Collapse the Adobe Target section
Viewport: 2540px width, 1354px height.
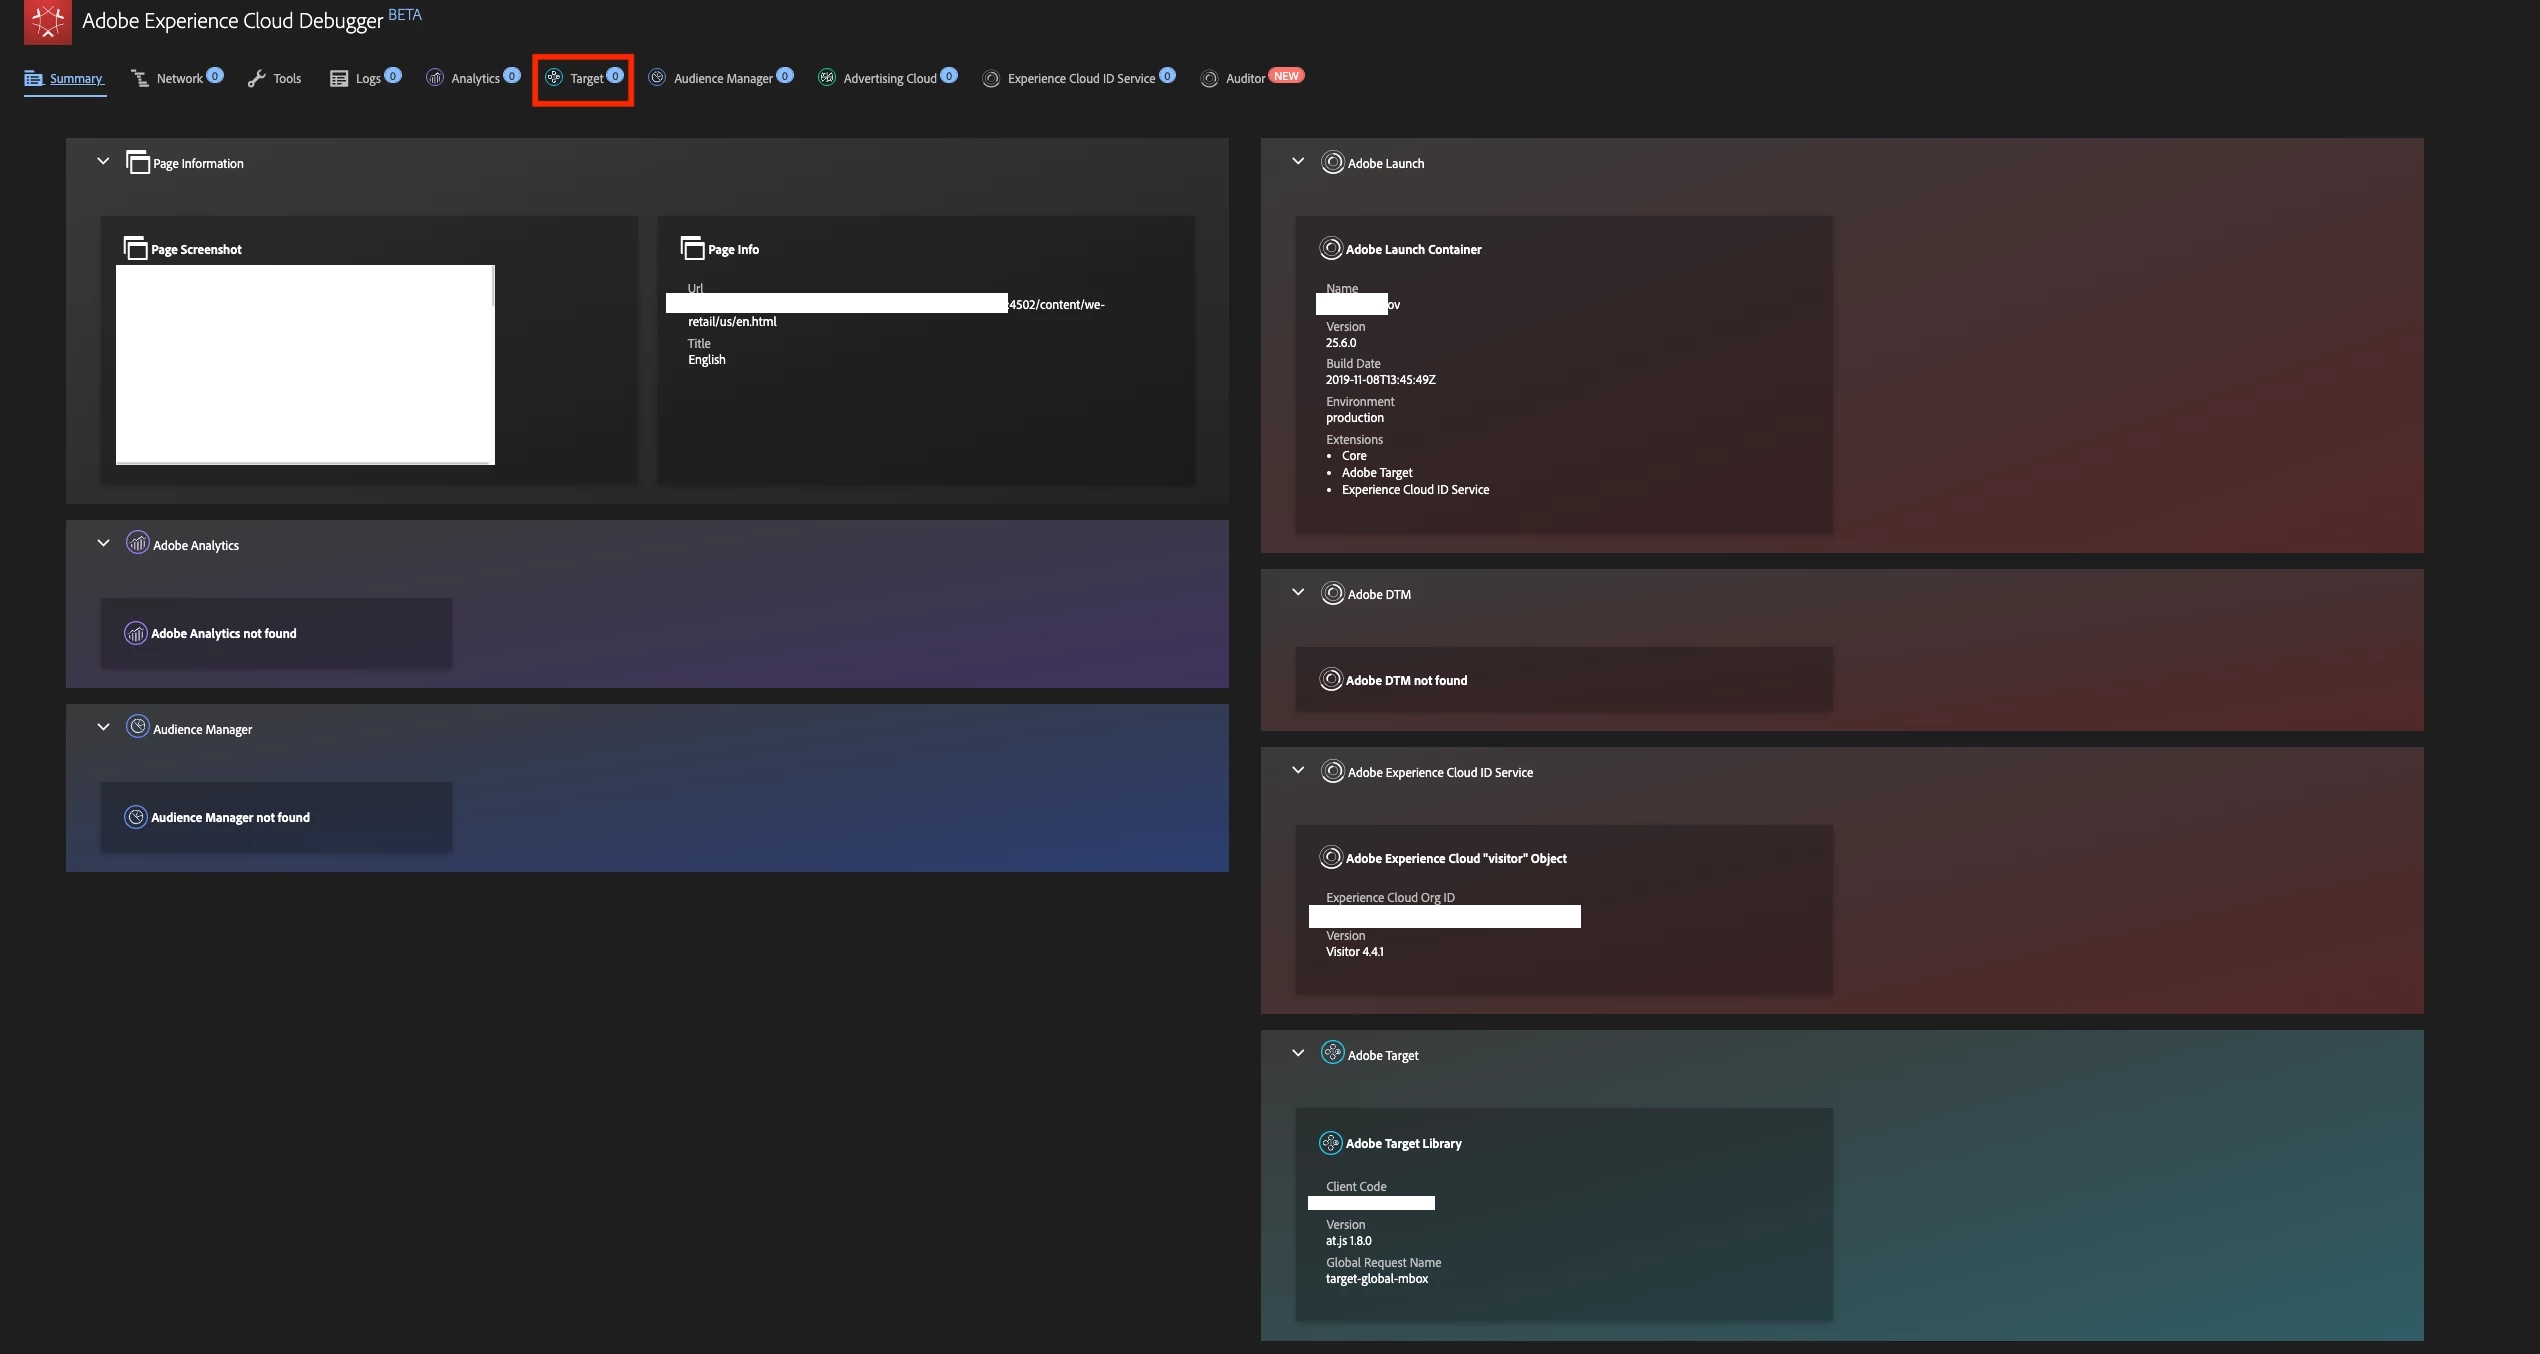click(x=1298, y=1053)
